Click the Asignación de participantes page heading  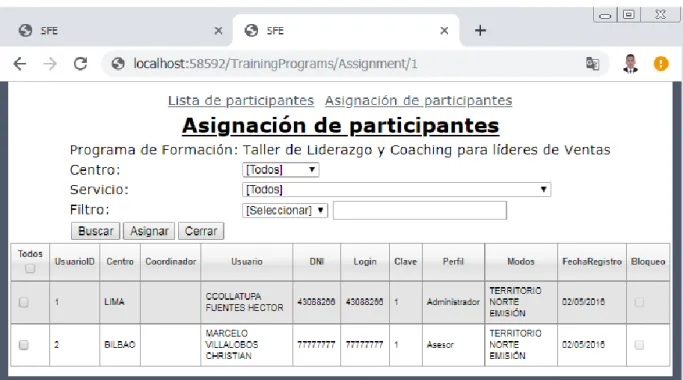click(340, 126)
